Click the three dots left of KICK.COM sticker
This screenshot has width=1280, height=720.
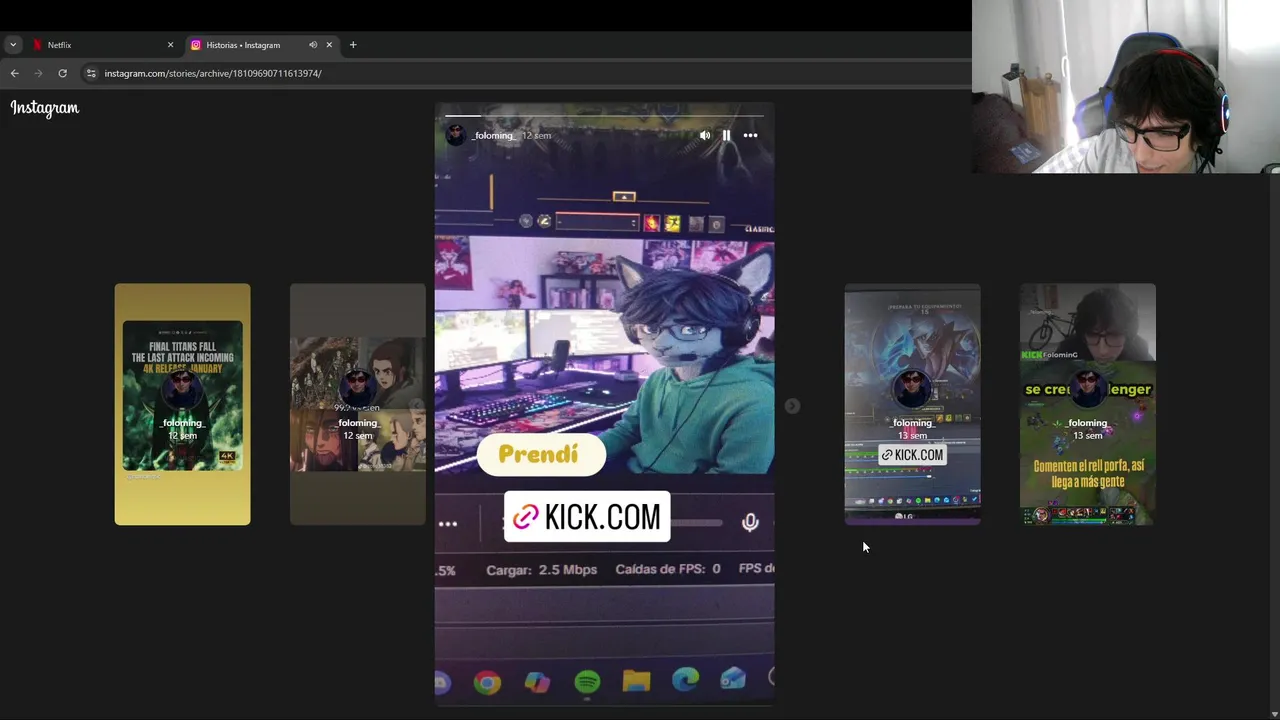pos(448,524)
